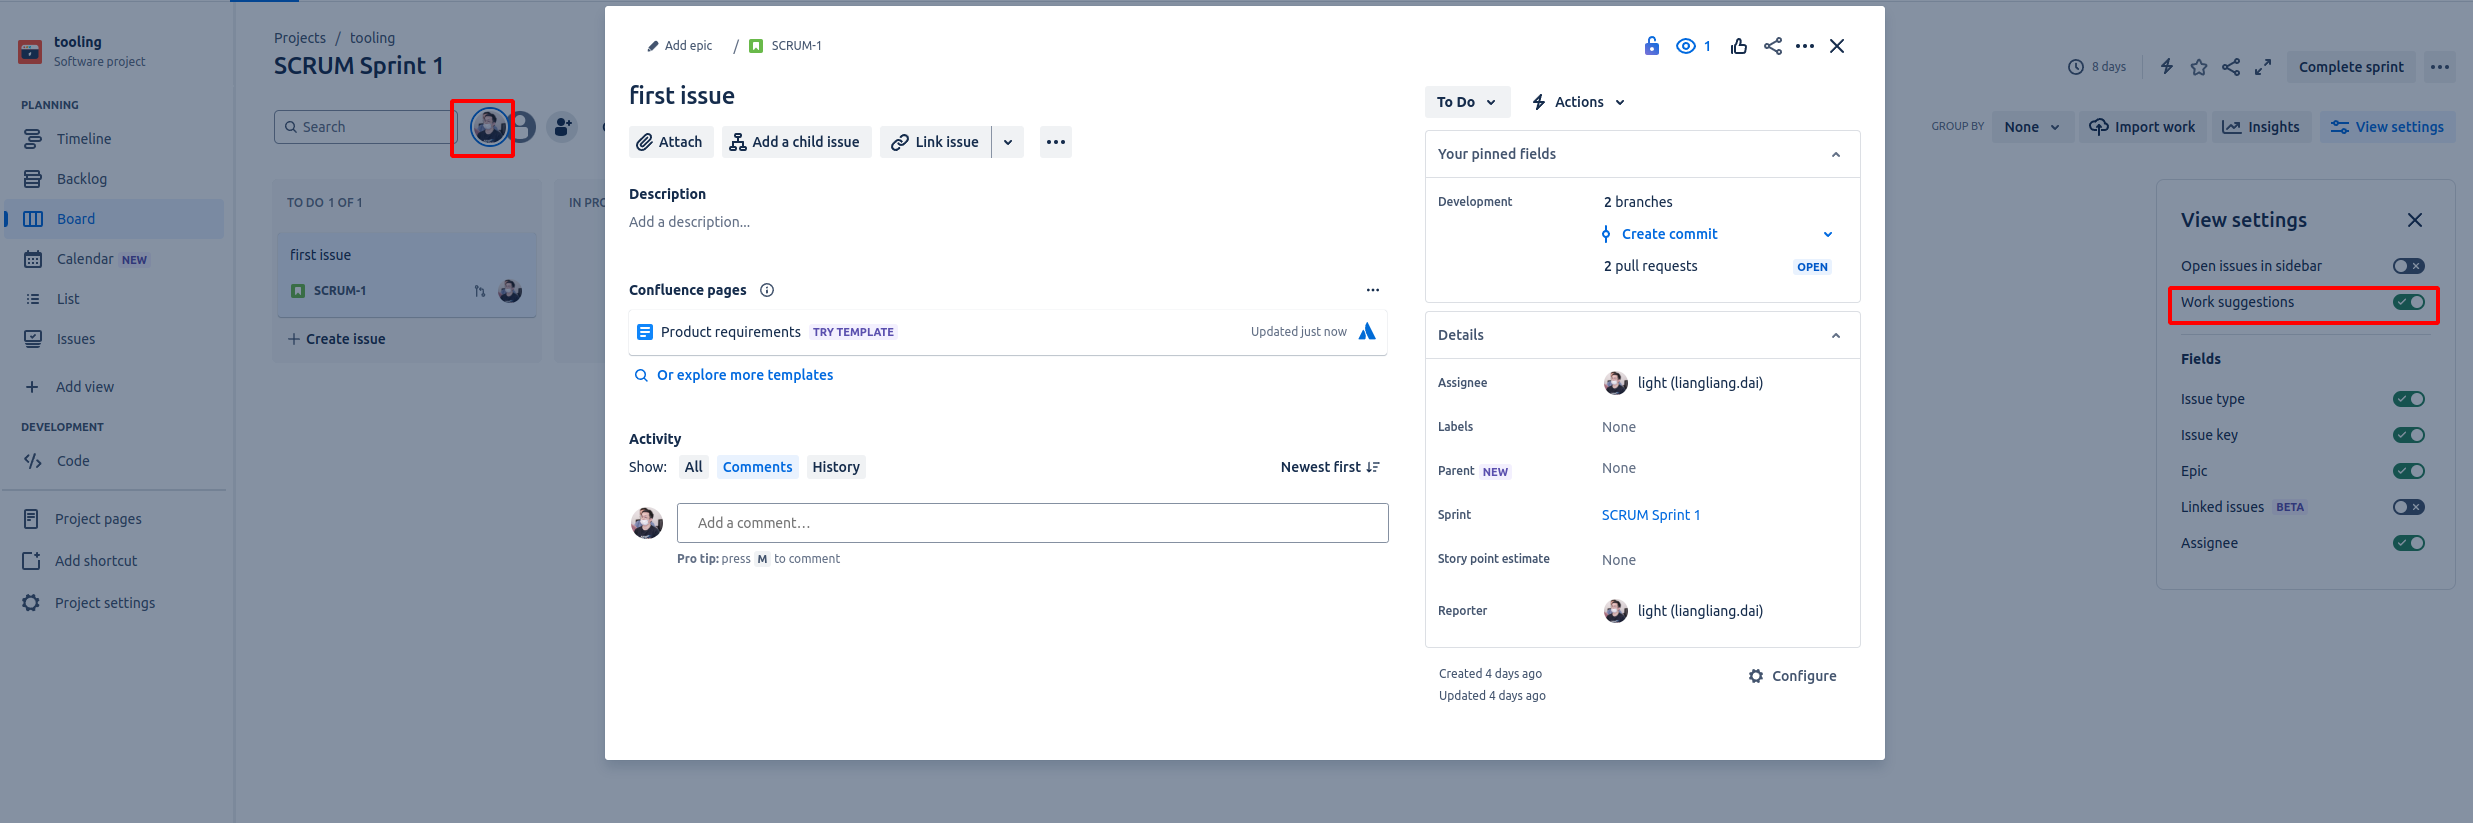Viewport: 2473px width, 823px height.
Task: Collapse the Your pinned fields section
Action: [1836, 154]
